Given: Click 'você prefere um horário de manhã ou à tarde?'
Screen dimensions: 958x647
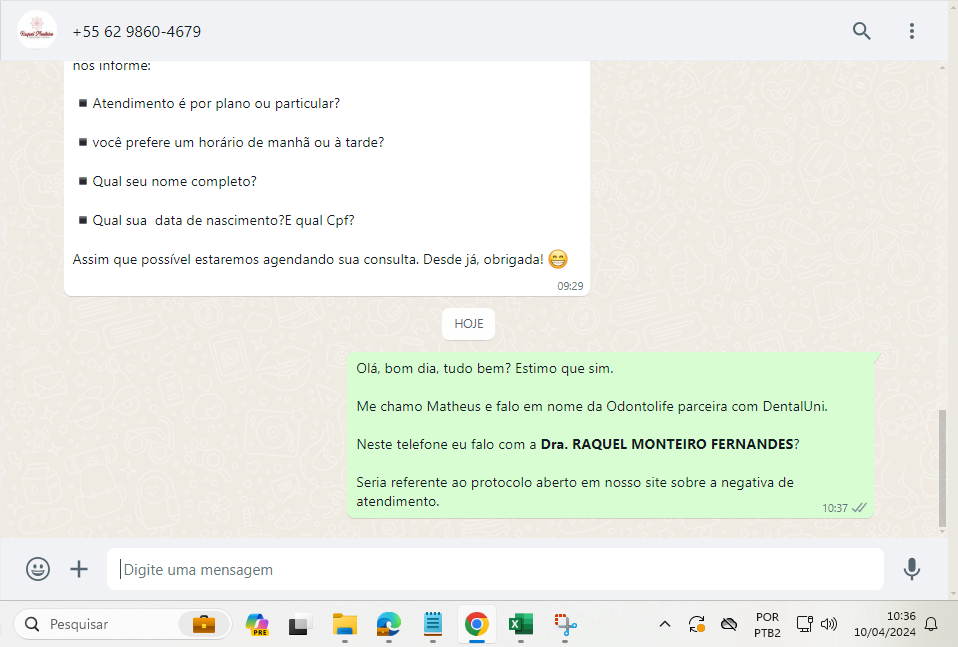Looking at the screenshot, I should point(238,142).
